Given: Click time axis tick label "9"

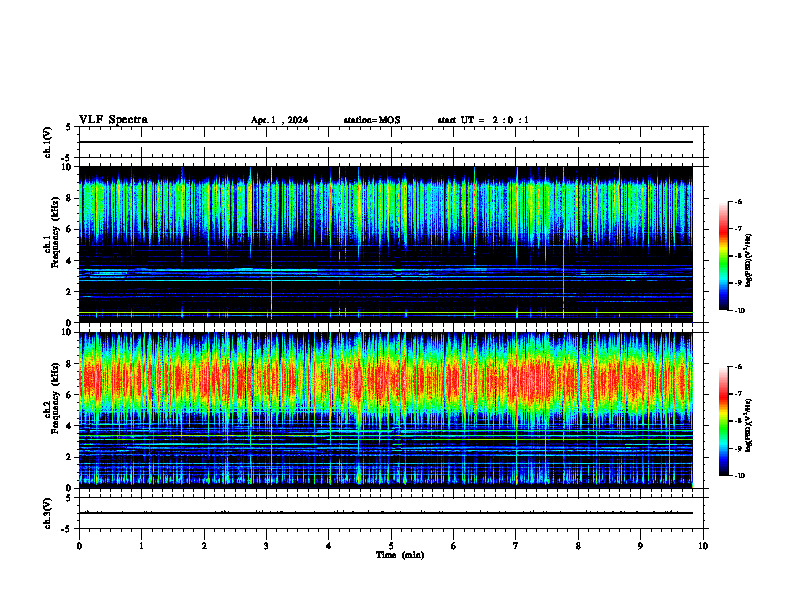Looking at the screenshot, I should (640, 546).
